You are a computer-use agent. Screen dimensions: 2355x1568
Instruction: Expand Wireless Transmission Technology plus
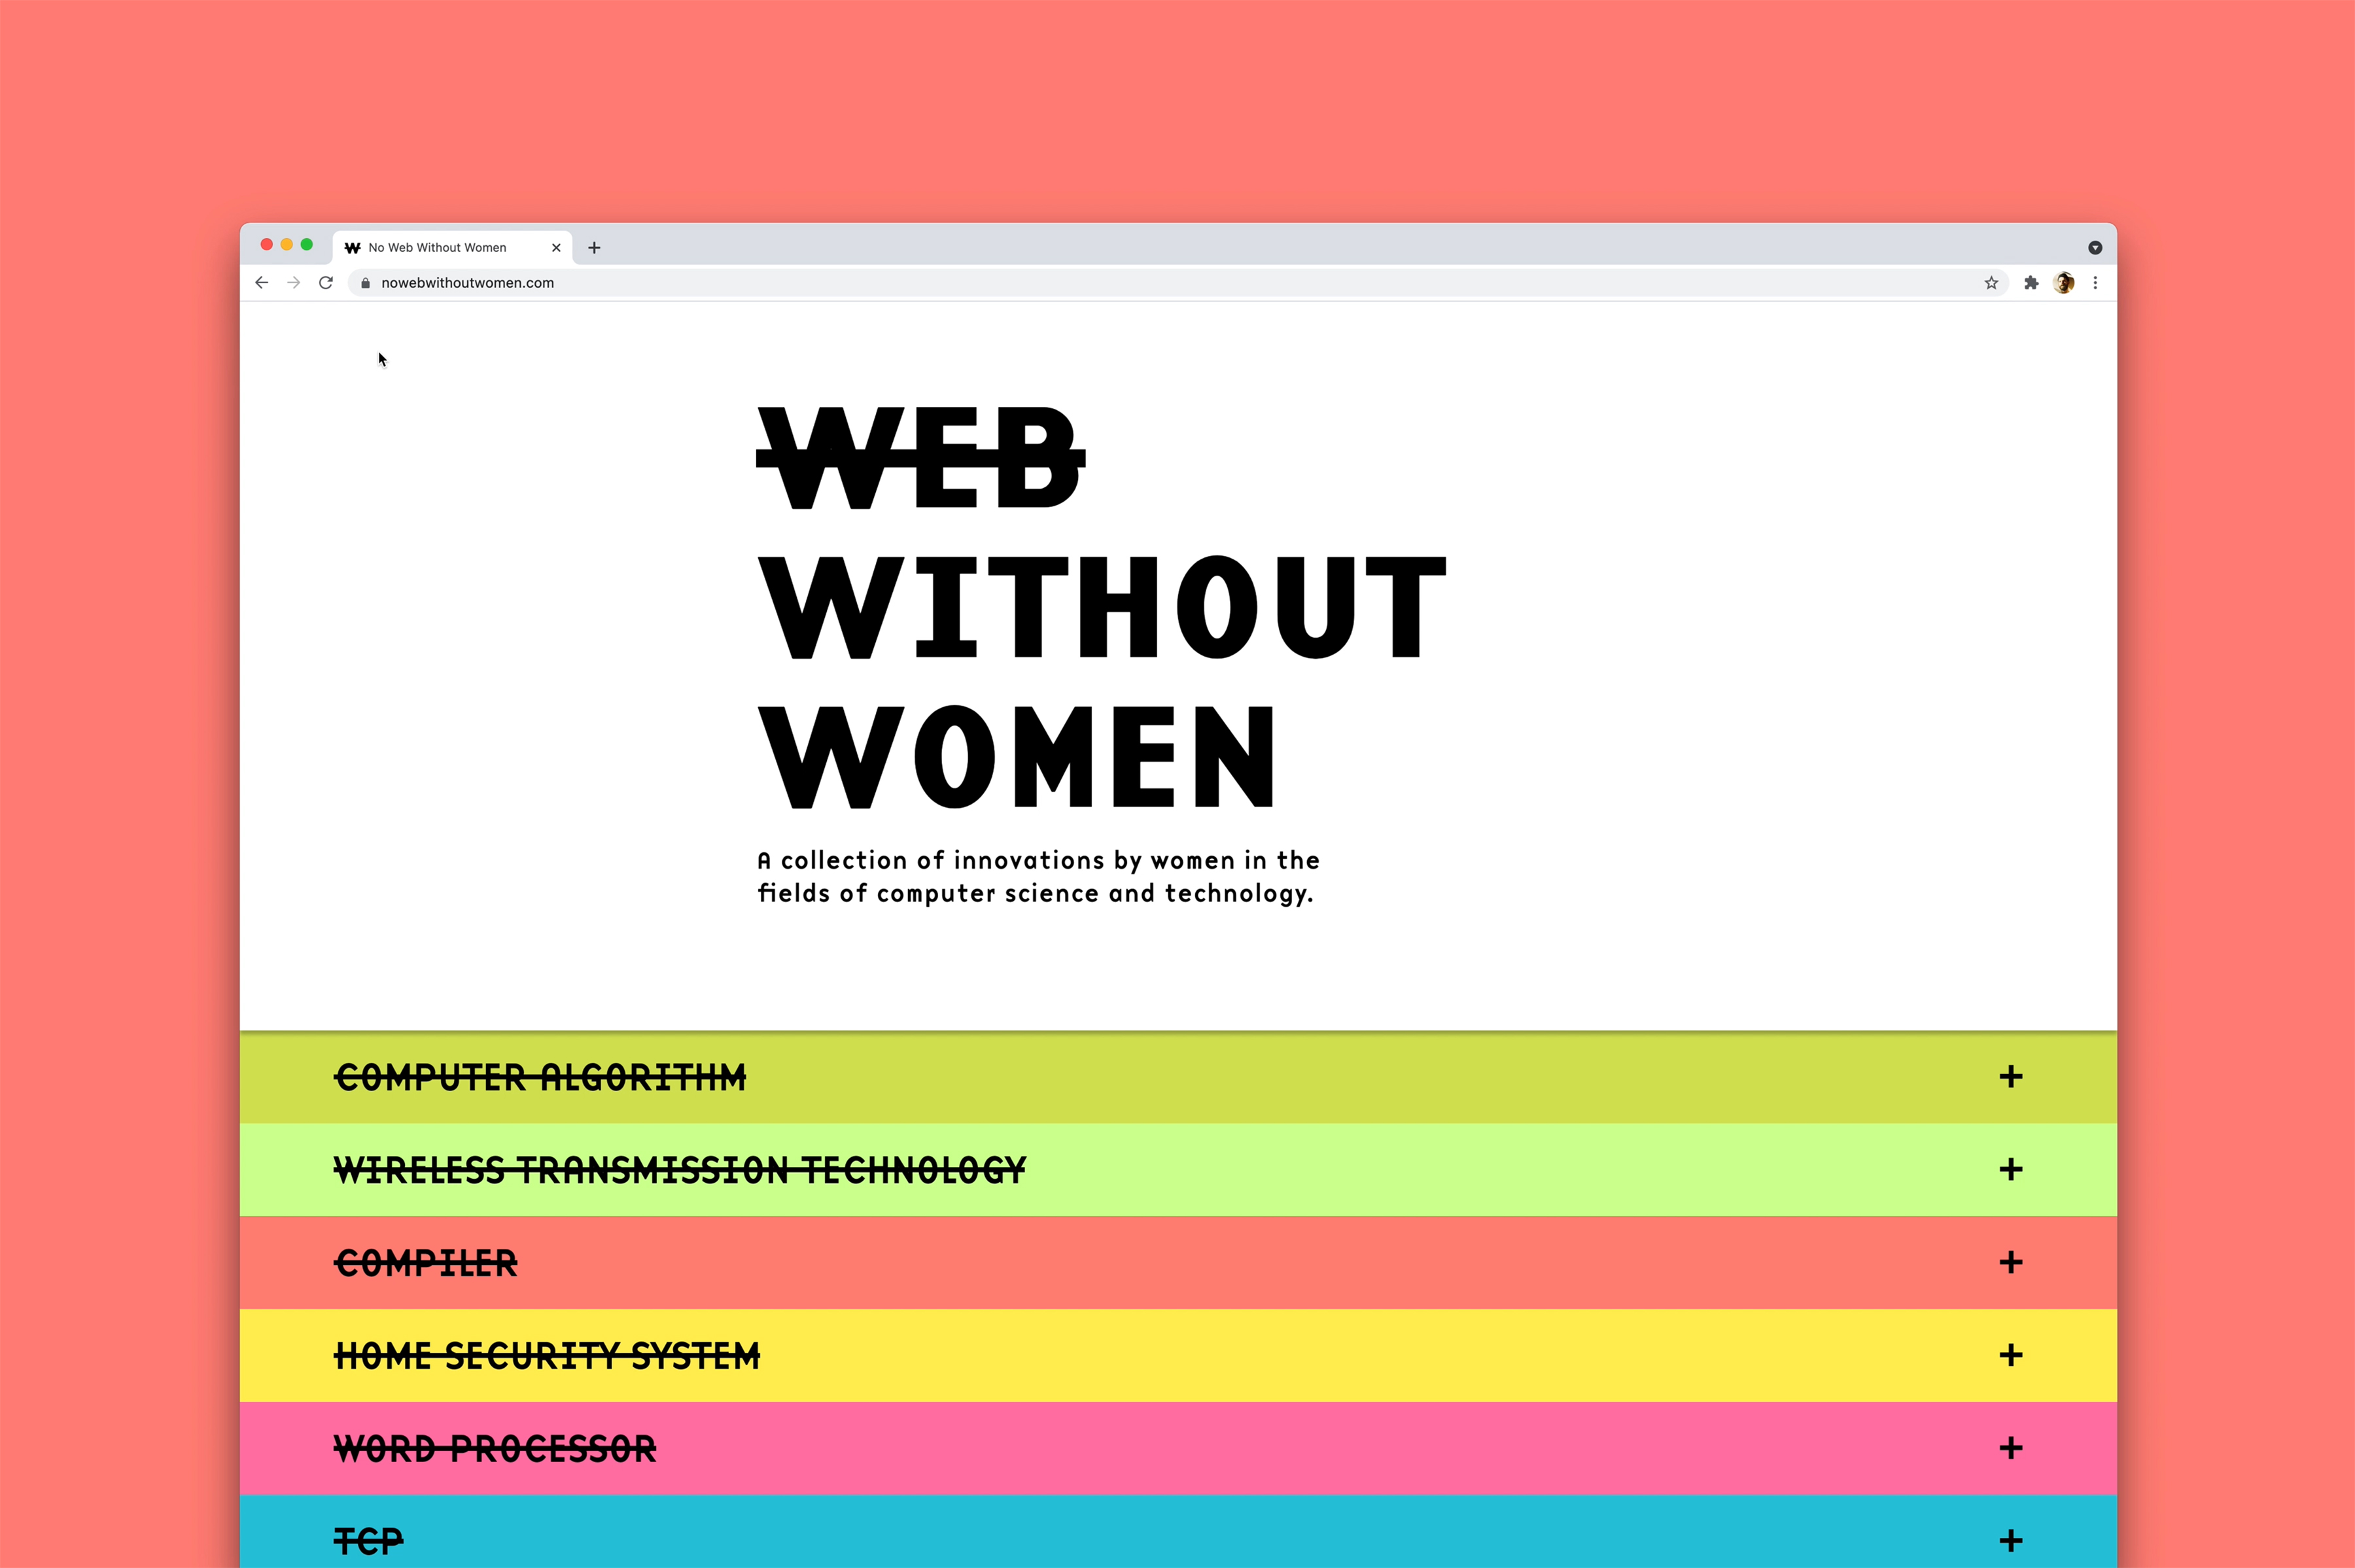[2011, 1170]
